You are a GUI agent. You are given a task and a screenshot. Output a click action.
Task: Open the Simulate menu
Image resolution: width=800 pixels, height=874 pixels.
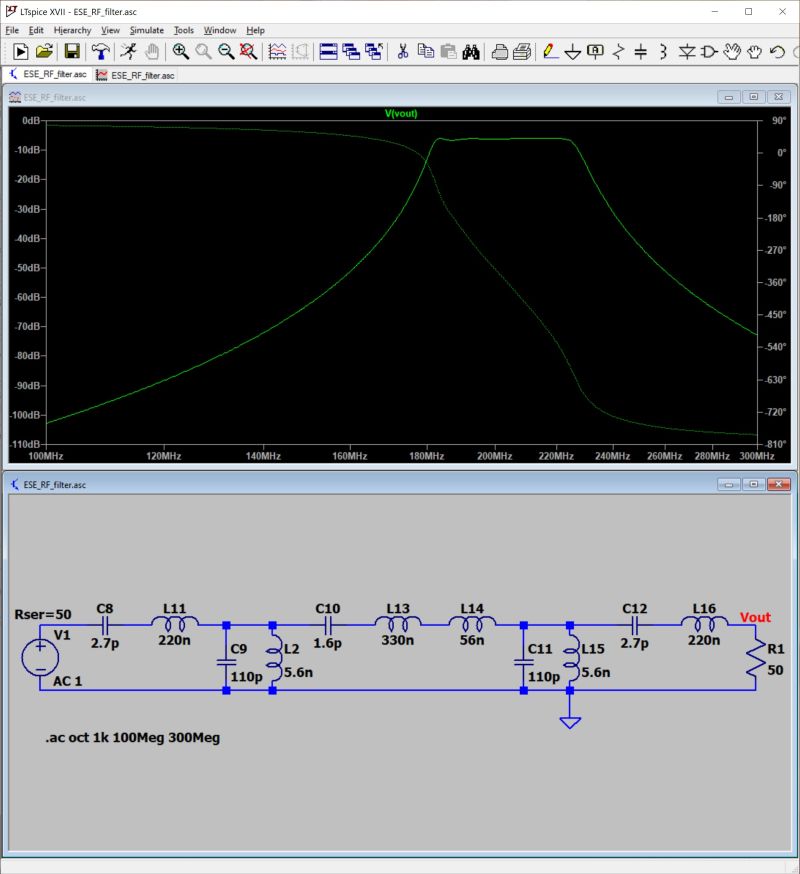[x=146, y=30]
